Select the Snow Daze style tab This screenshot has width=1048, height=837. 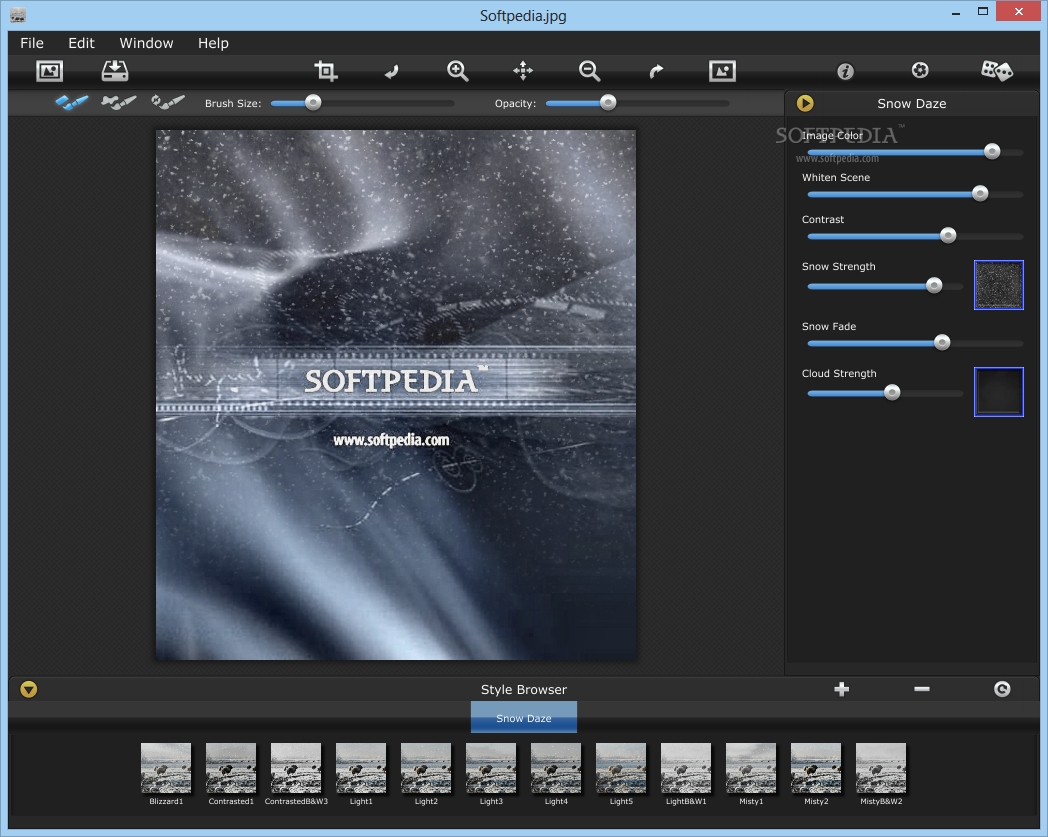click(x=524, y=718)
